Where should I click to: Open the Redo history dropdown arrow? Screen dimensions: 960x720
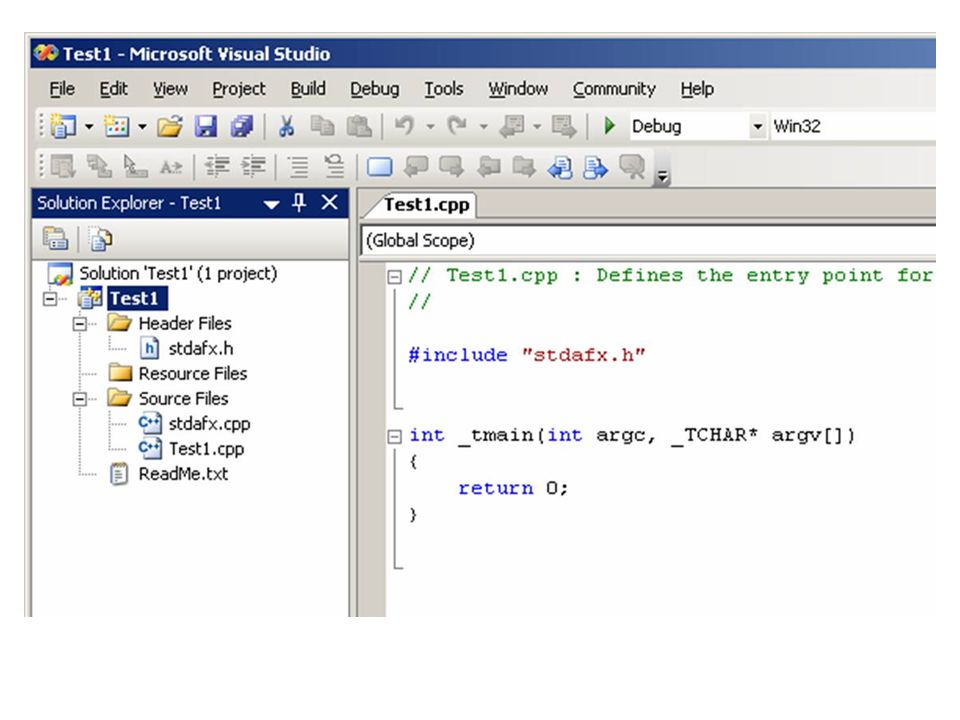pos(483,127)
